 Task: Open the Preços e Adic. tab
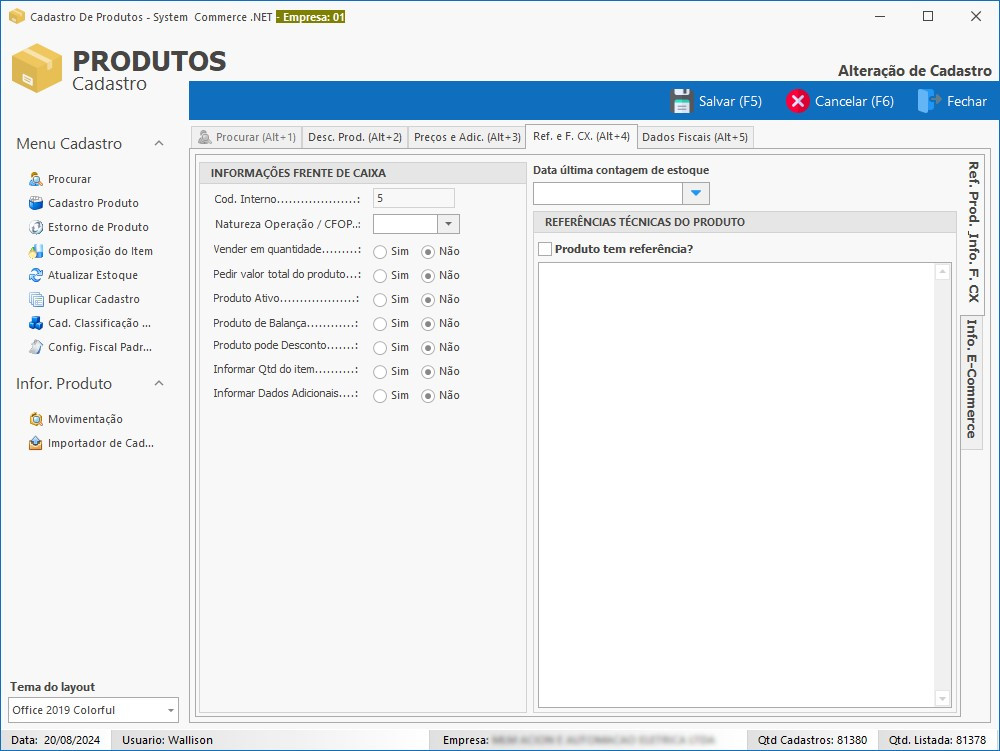[467, 137]
